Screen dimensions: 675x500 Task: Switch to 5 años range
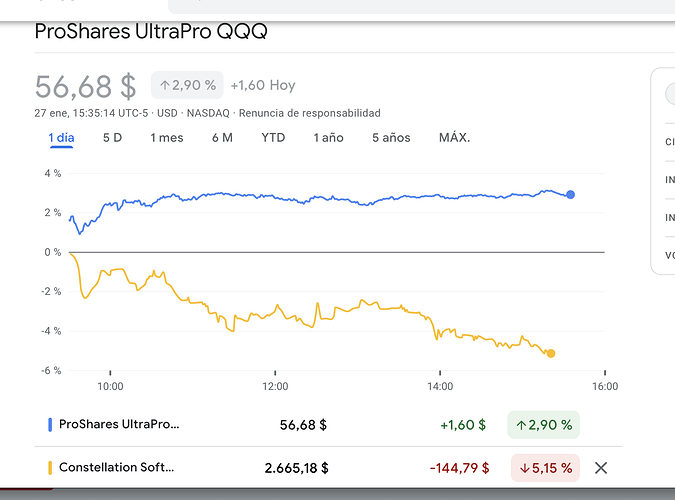(391, 138)
